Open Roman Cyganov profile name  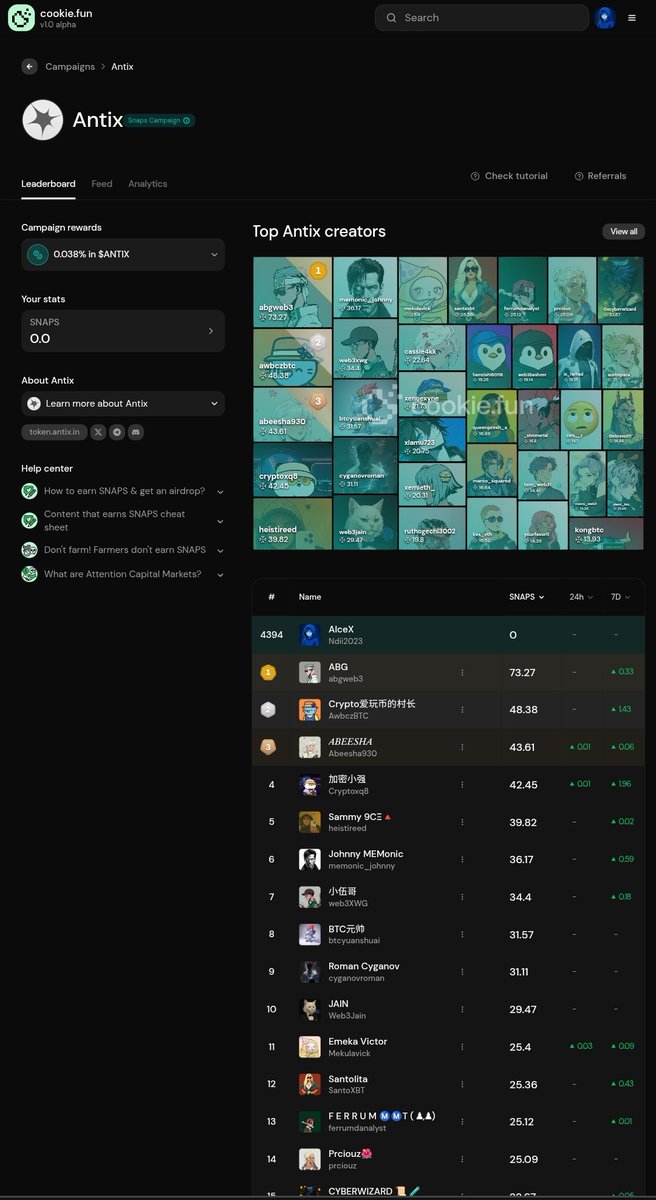click(364, 967)
